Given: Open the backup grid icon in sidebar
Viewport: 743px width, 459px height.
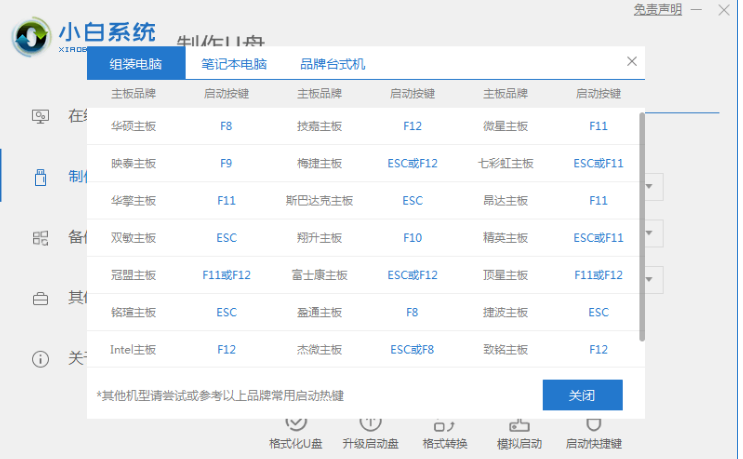Looking at the screenshot, I should click(x=41, y=238).
